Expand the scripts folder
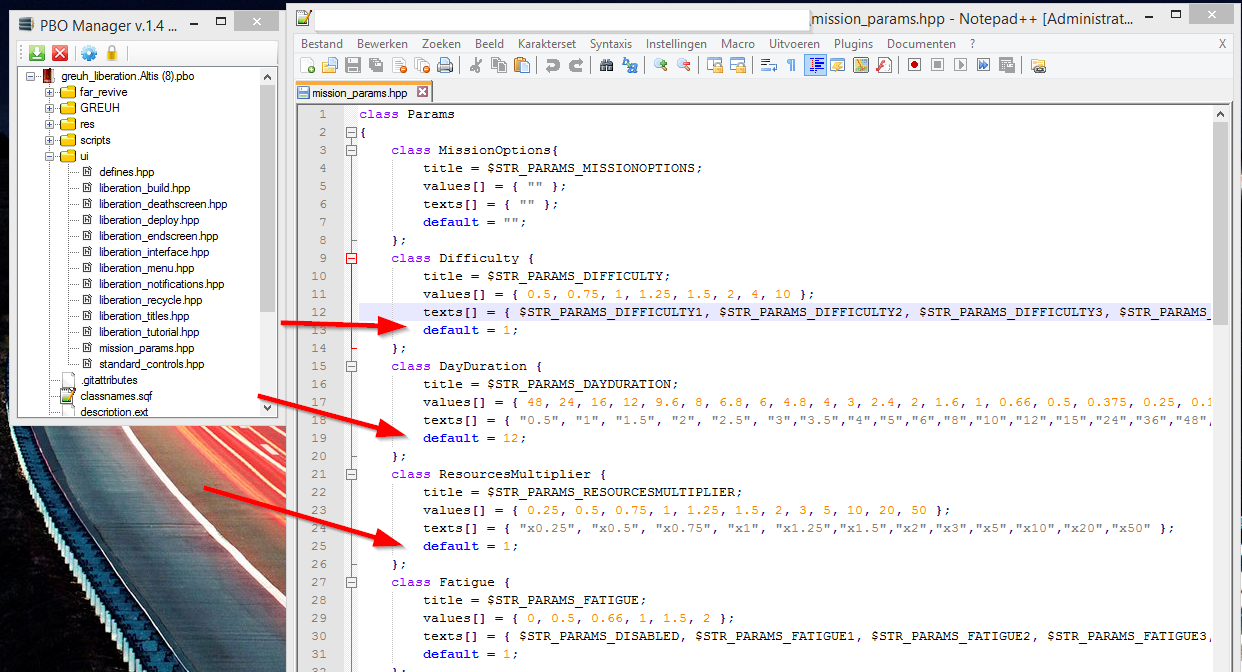Screen dimensions: 1242x672 49,140
